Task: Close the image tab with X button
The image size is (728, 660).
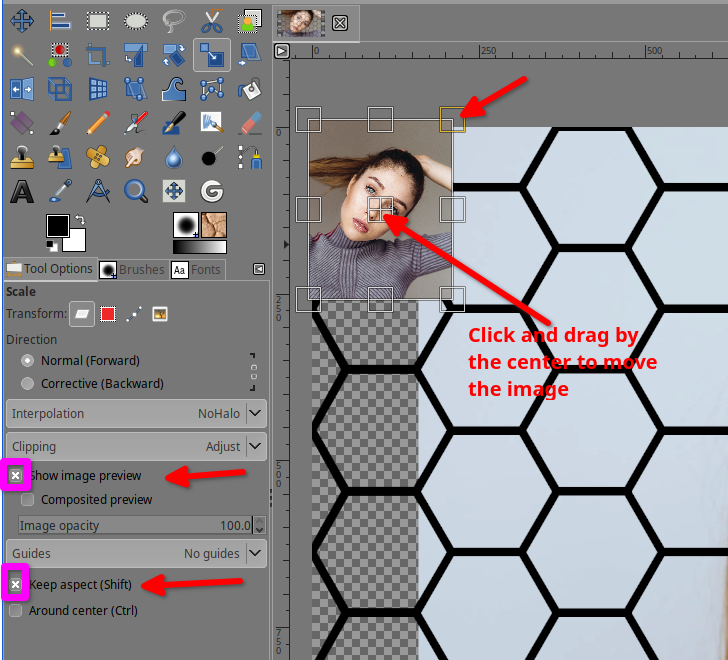Action: pyautogui.click(x=340, y=23)
